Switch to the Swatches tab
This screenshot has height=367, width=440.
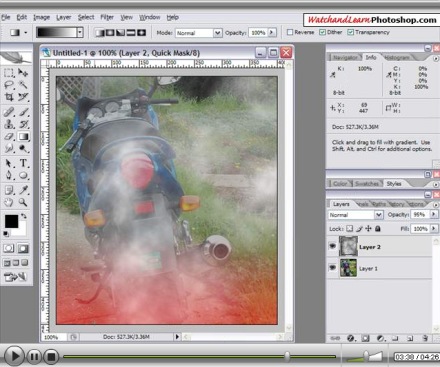(x=366, y=184)
